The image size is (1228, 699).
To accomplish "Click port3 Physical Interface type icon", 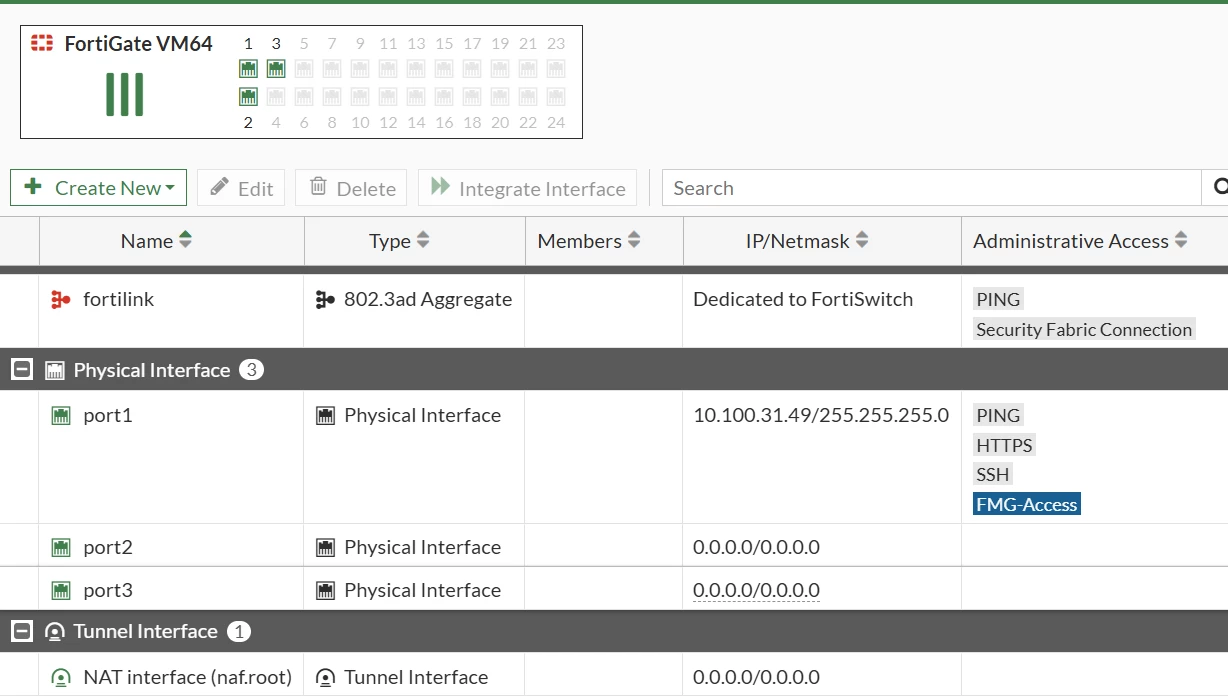I will (325, 590).
